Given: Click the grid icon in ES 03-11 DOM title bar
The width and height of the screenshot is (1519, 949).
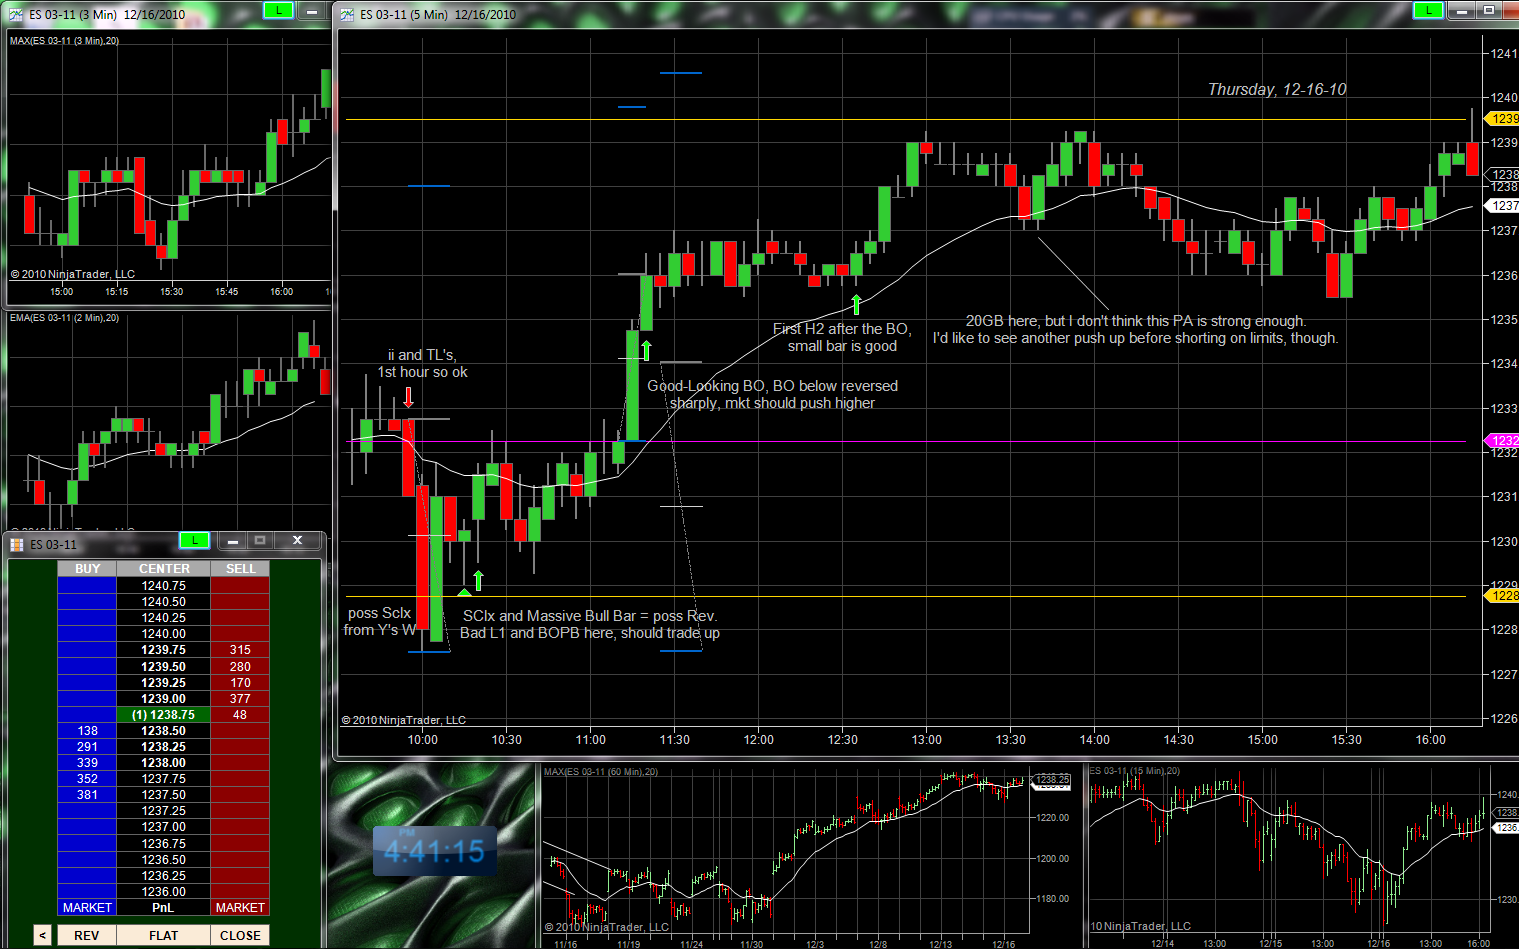Looking at the screenshot, I should (x=16, y=544).
